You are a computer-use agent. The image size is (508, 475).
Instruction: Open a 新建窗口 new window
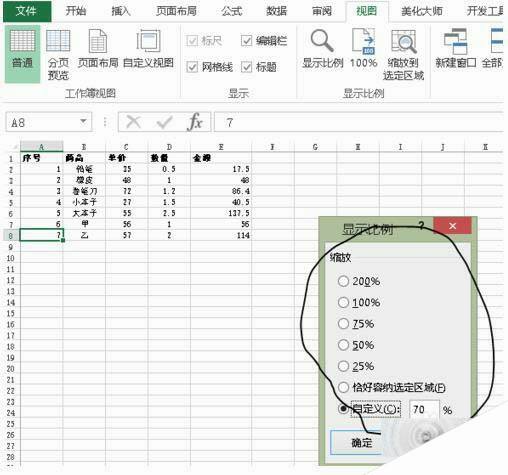(x=456, y=48)
